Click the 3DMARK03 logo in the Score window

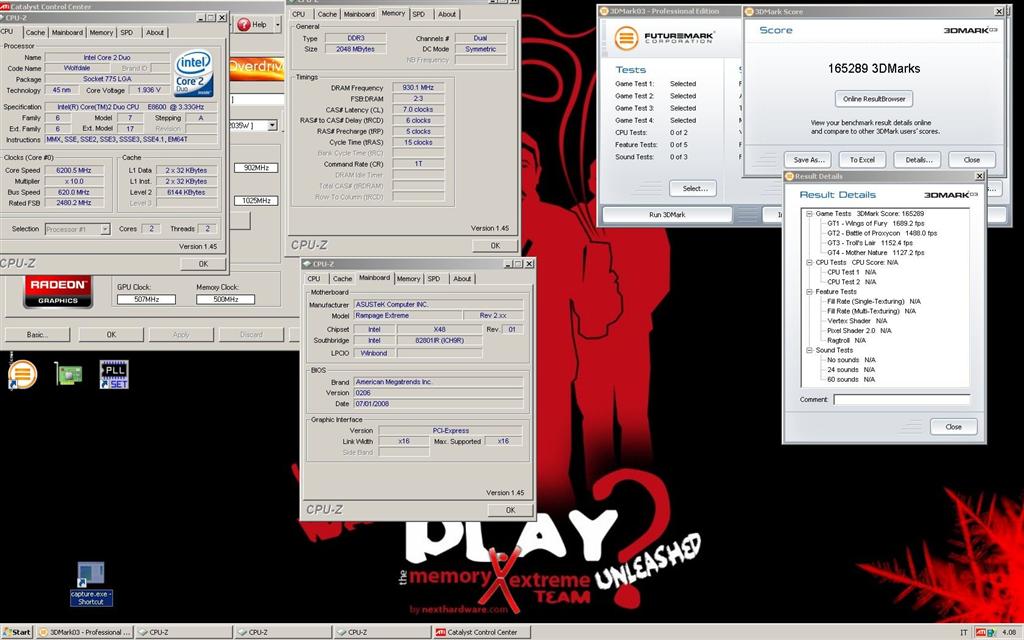970,31
